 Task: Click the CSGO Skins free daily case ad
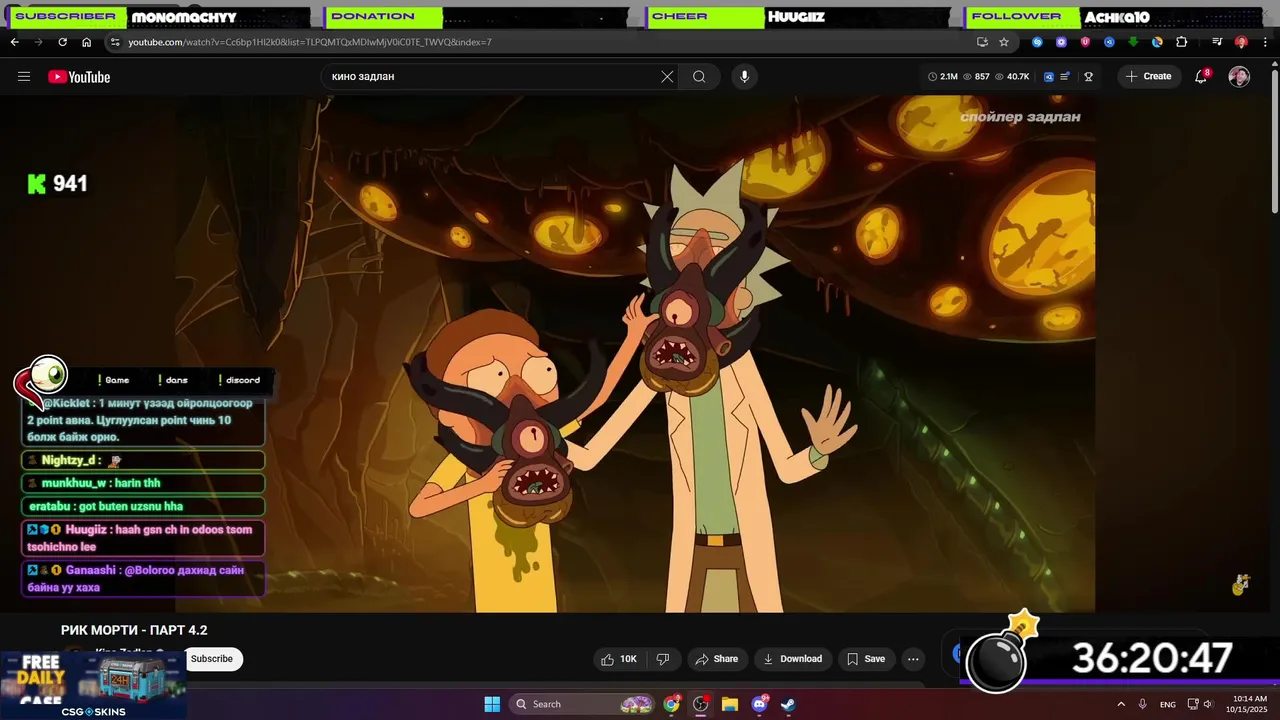93,685
